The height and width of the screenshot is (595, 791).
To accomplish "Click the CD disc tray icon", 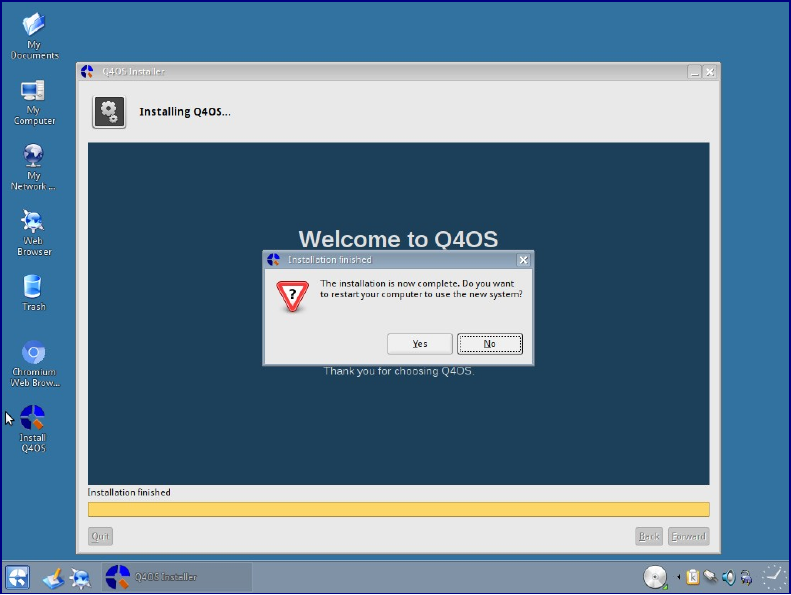I will pos(655,577).
